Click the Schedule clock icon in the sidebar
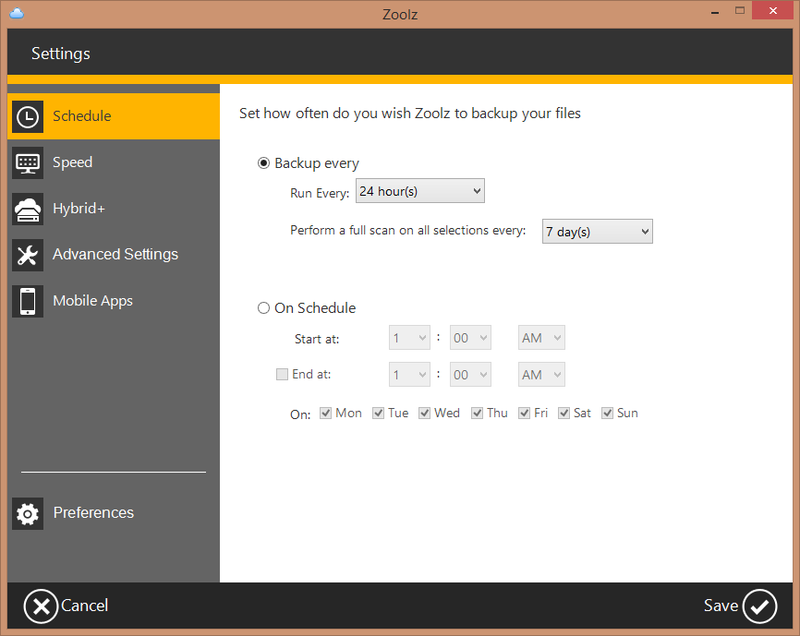Screen dimensions: 800x636 pyautogui.click(x=28, y=117)
